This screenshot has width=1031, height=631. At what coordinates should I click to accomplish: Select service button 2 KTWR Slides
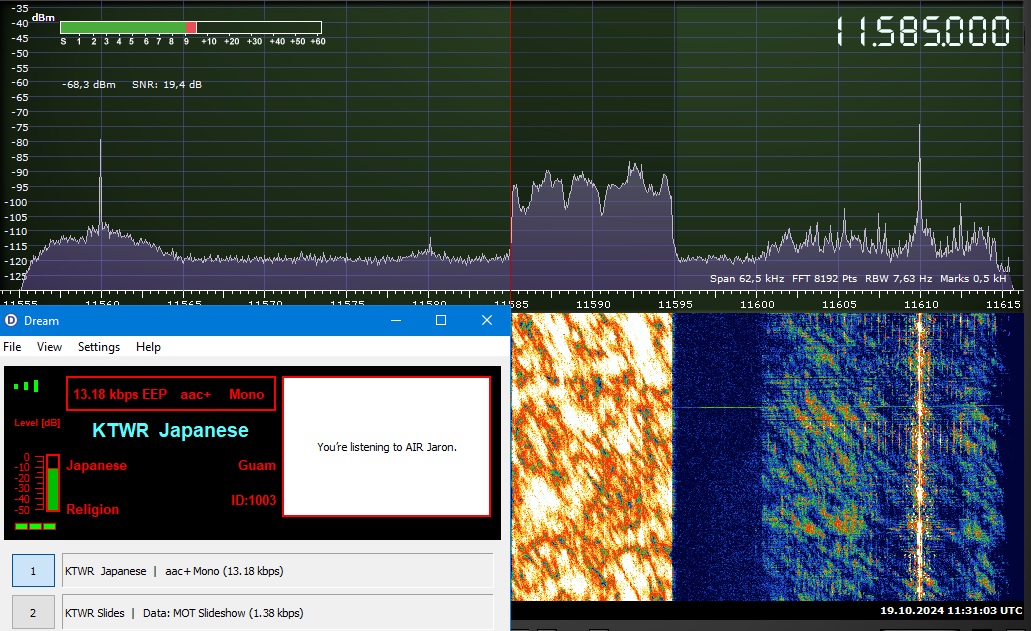33,613
